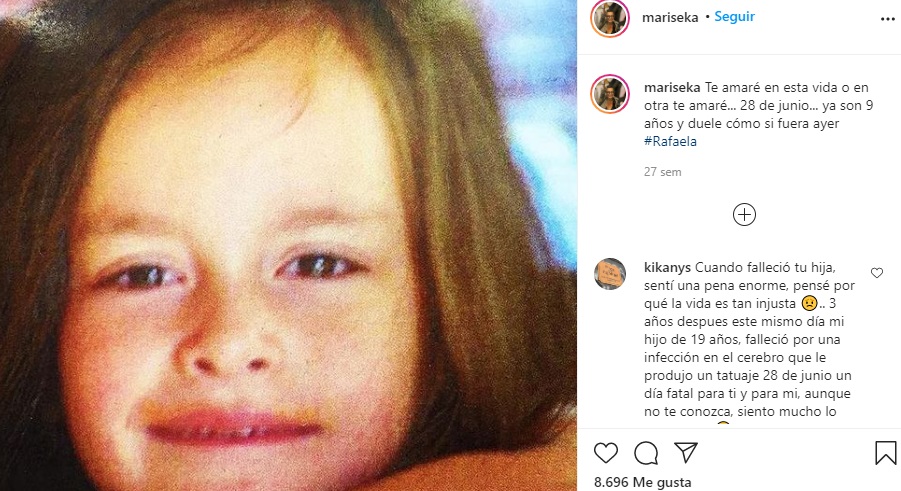Open comments via speech bubble icon
Image resolution: width=901 pixels, height=491 pixels.
click(646, 453)
